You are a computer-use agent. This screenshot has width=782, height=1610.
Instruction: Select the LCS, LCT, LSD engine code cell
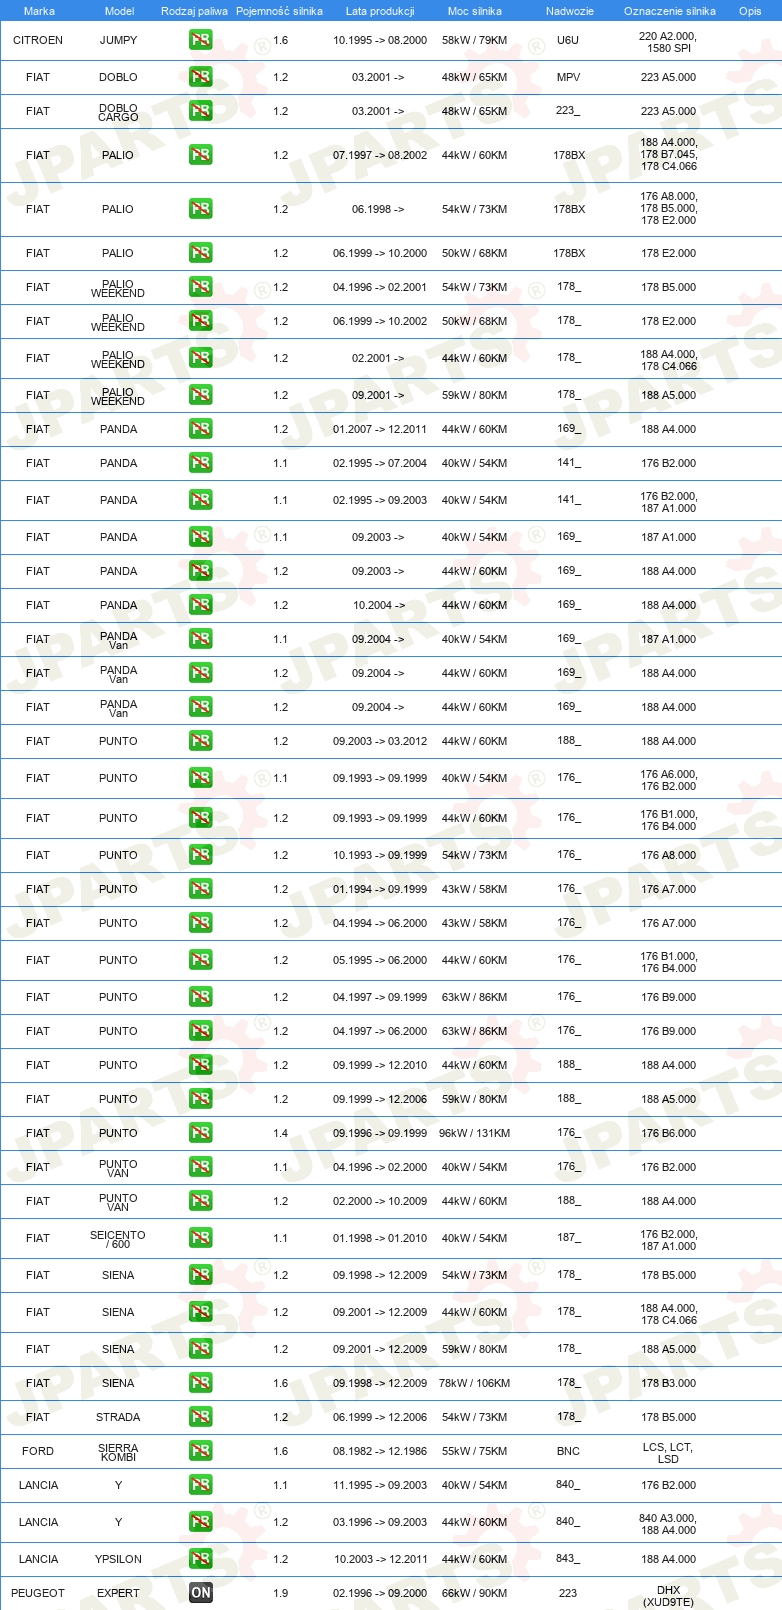(x=668, y=1453)
